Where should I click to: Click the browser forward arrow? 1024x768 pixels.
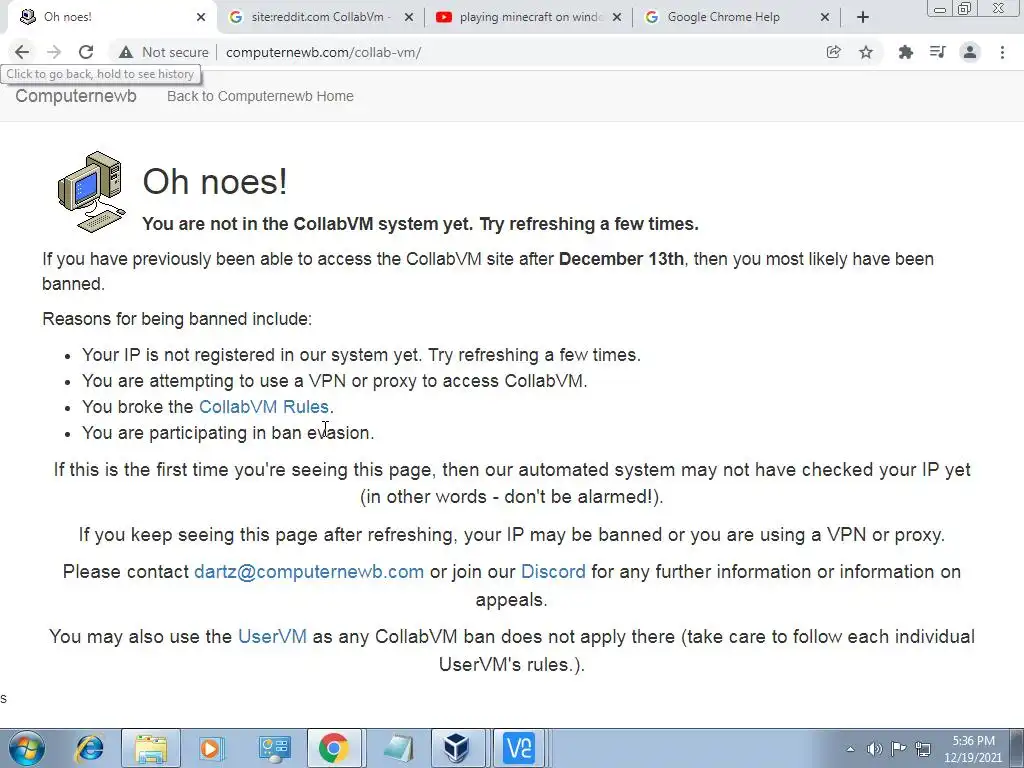pos(54,52)
